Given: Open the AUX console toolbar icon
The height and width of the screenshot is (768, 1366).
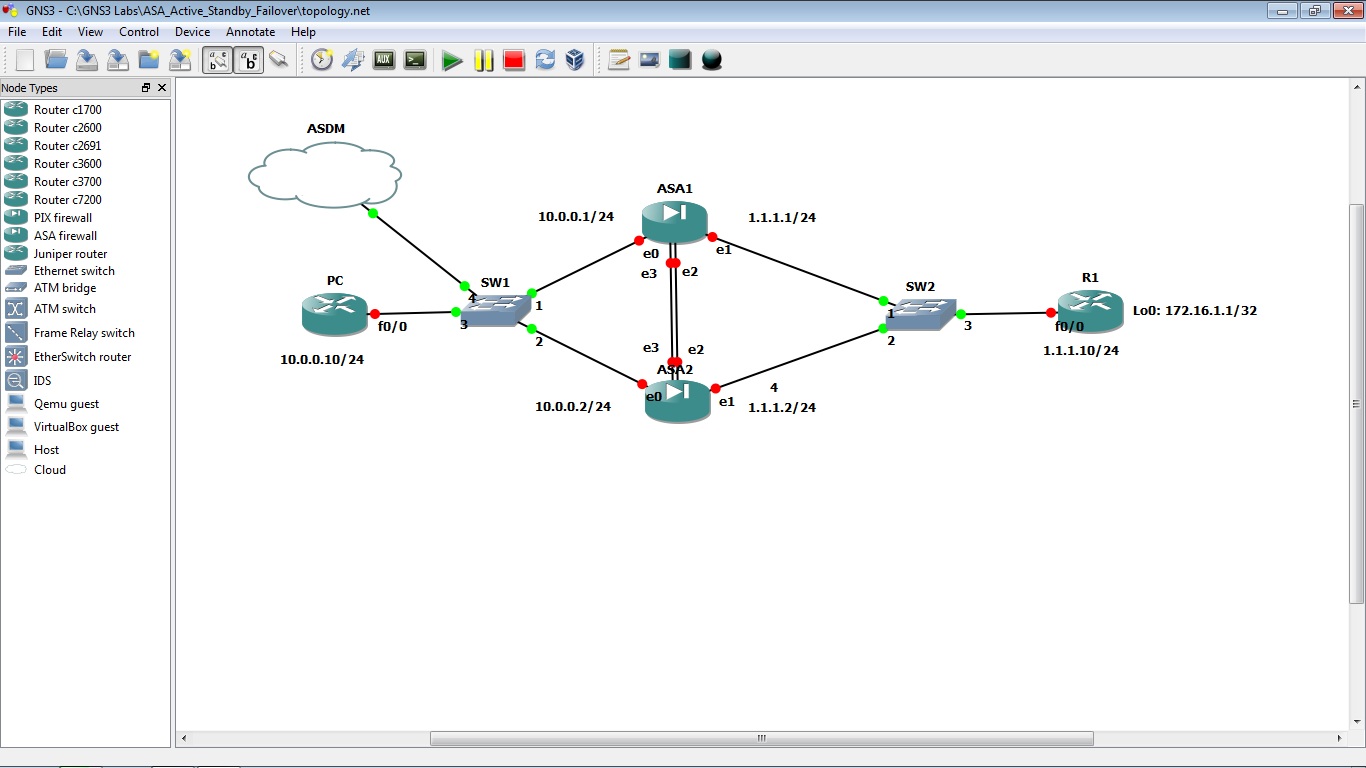Looking at the screenshot, I should point(383,59).
